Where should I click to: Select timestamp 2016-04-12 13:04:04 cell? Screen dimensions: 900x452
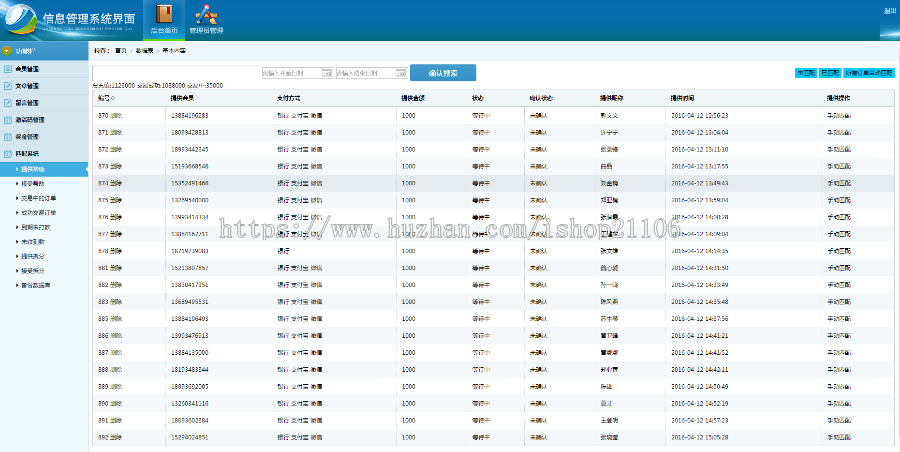tap(700, 133)
